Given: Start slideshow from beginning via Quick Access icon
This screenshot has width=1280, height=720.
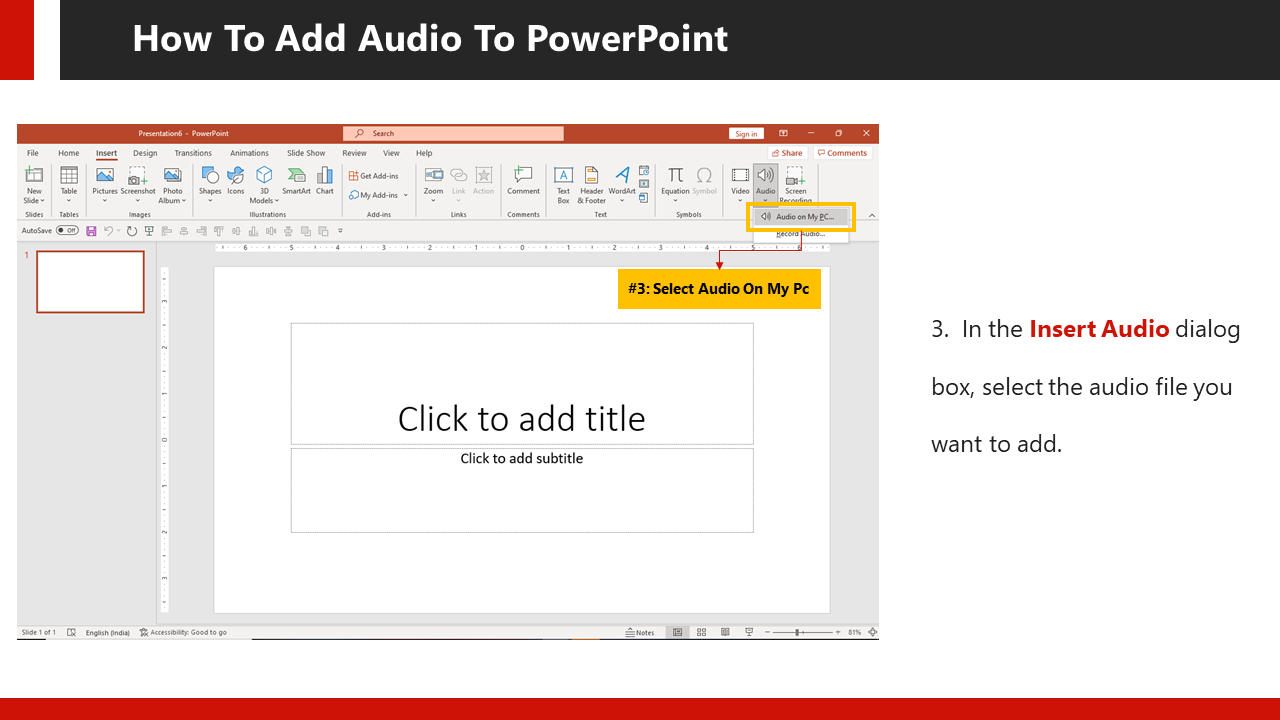Looking at the screenshot, I should coord(149,231).
